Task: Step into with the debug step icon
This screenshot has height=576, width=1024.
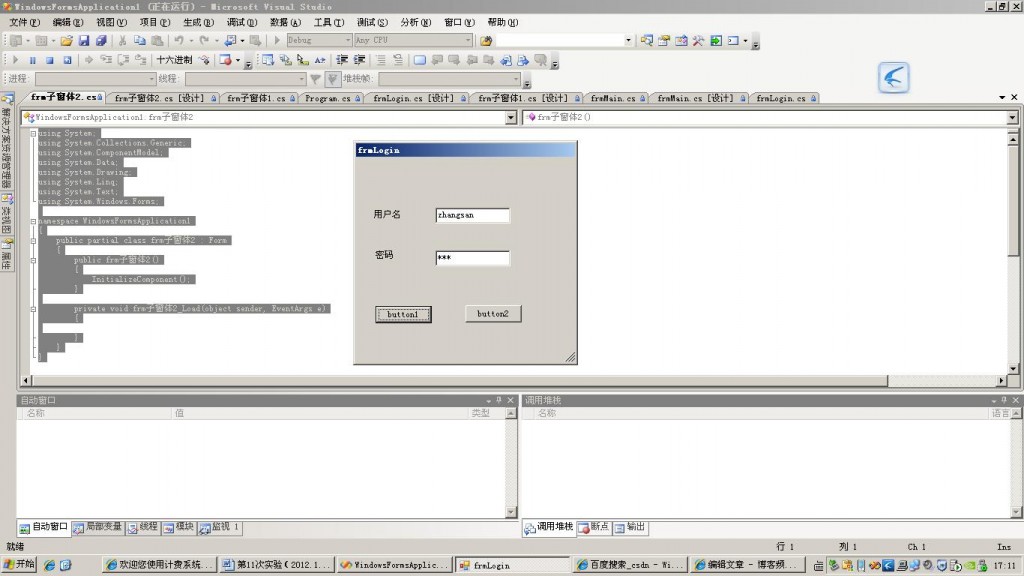Action: [x=106, y=60]
